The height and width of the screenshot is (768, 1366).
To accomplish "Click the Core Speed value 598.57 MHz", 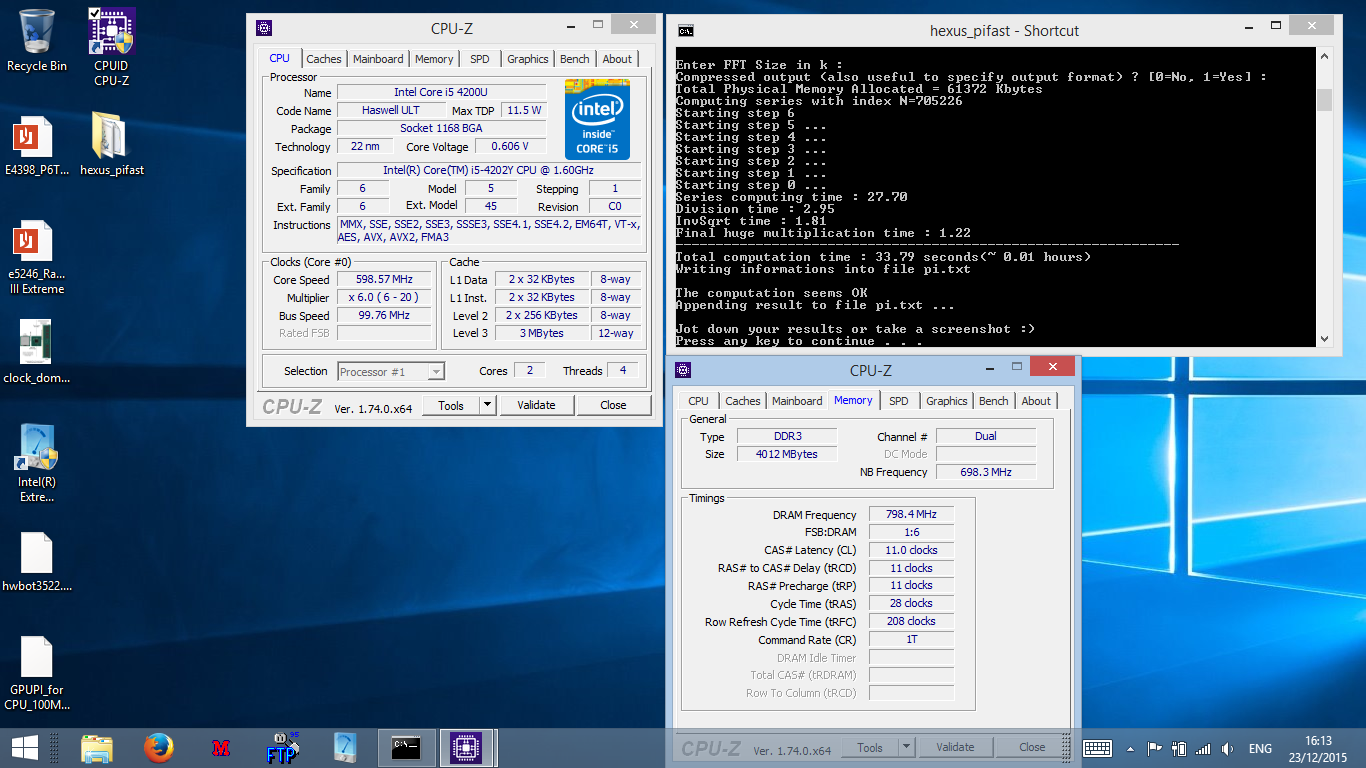I will tap(384, 280).
